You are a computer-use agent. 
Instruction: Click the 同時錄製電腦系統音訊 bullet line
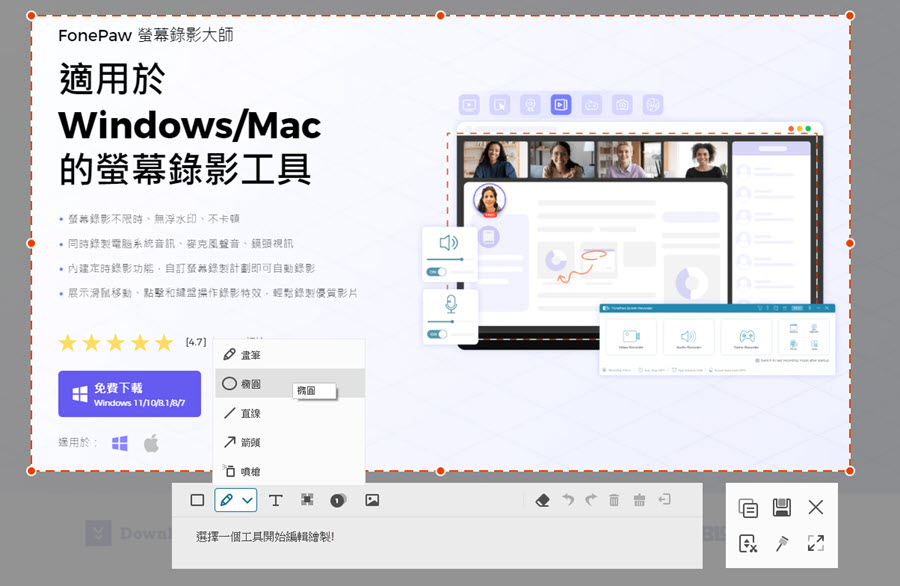[180, 243]
